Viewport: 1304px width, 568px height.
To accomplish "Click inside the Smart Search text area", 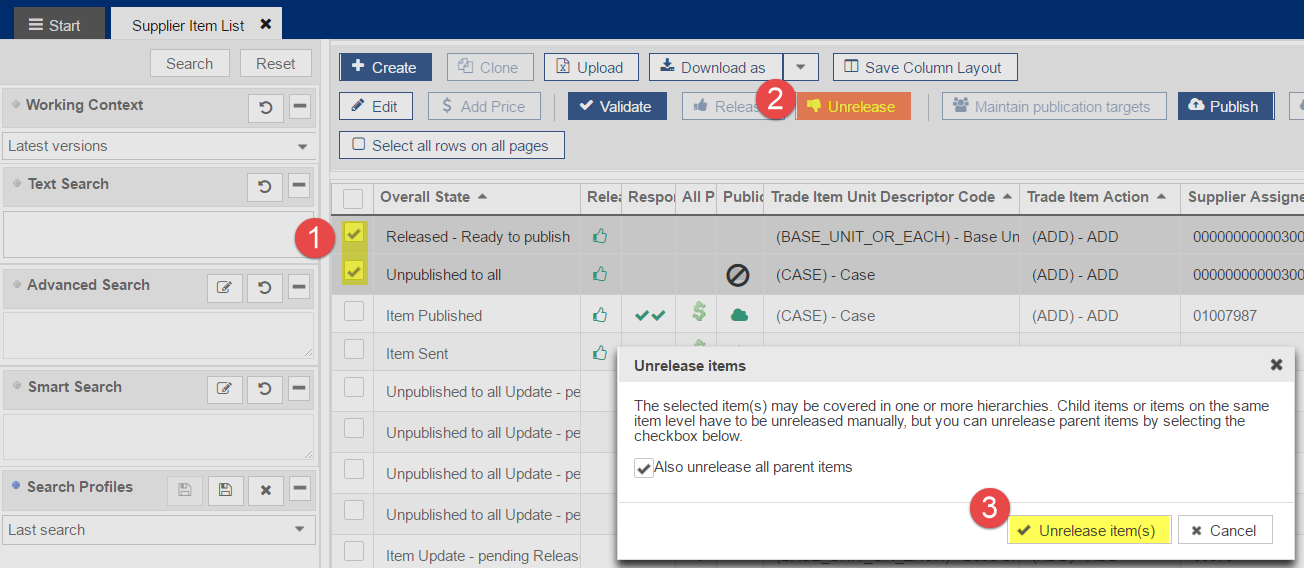I will [x=158, y=437].
